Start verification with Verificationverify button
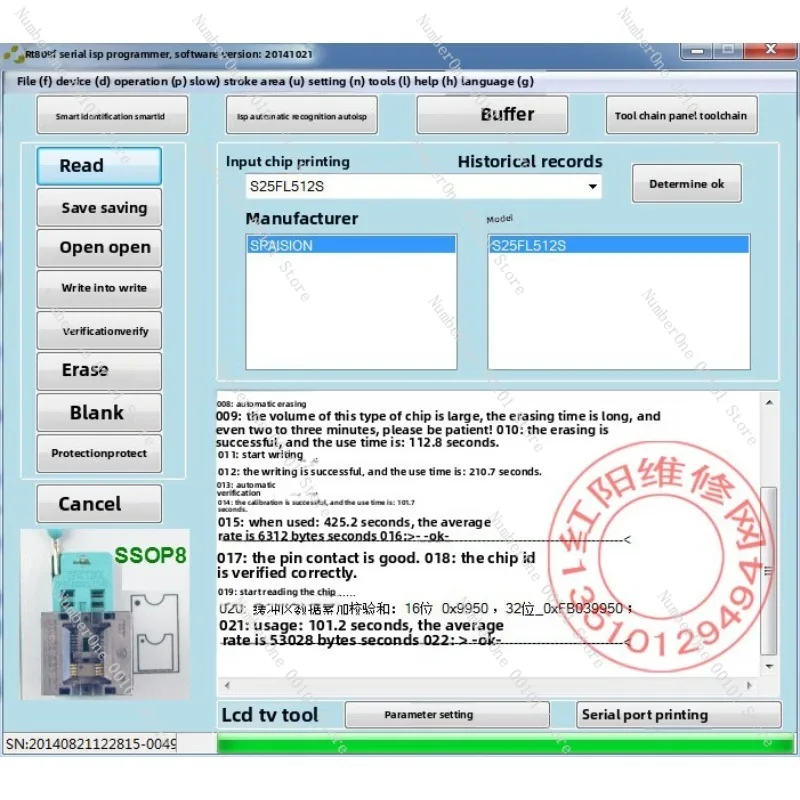 99,331
